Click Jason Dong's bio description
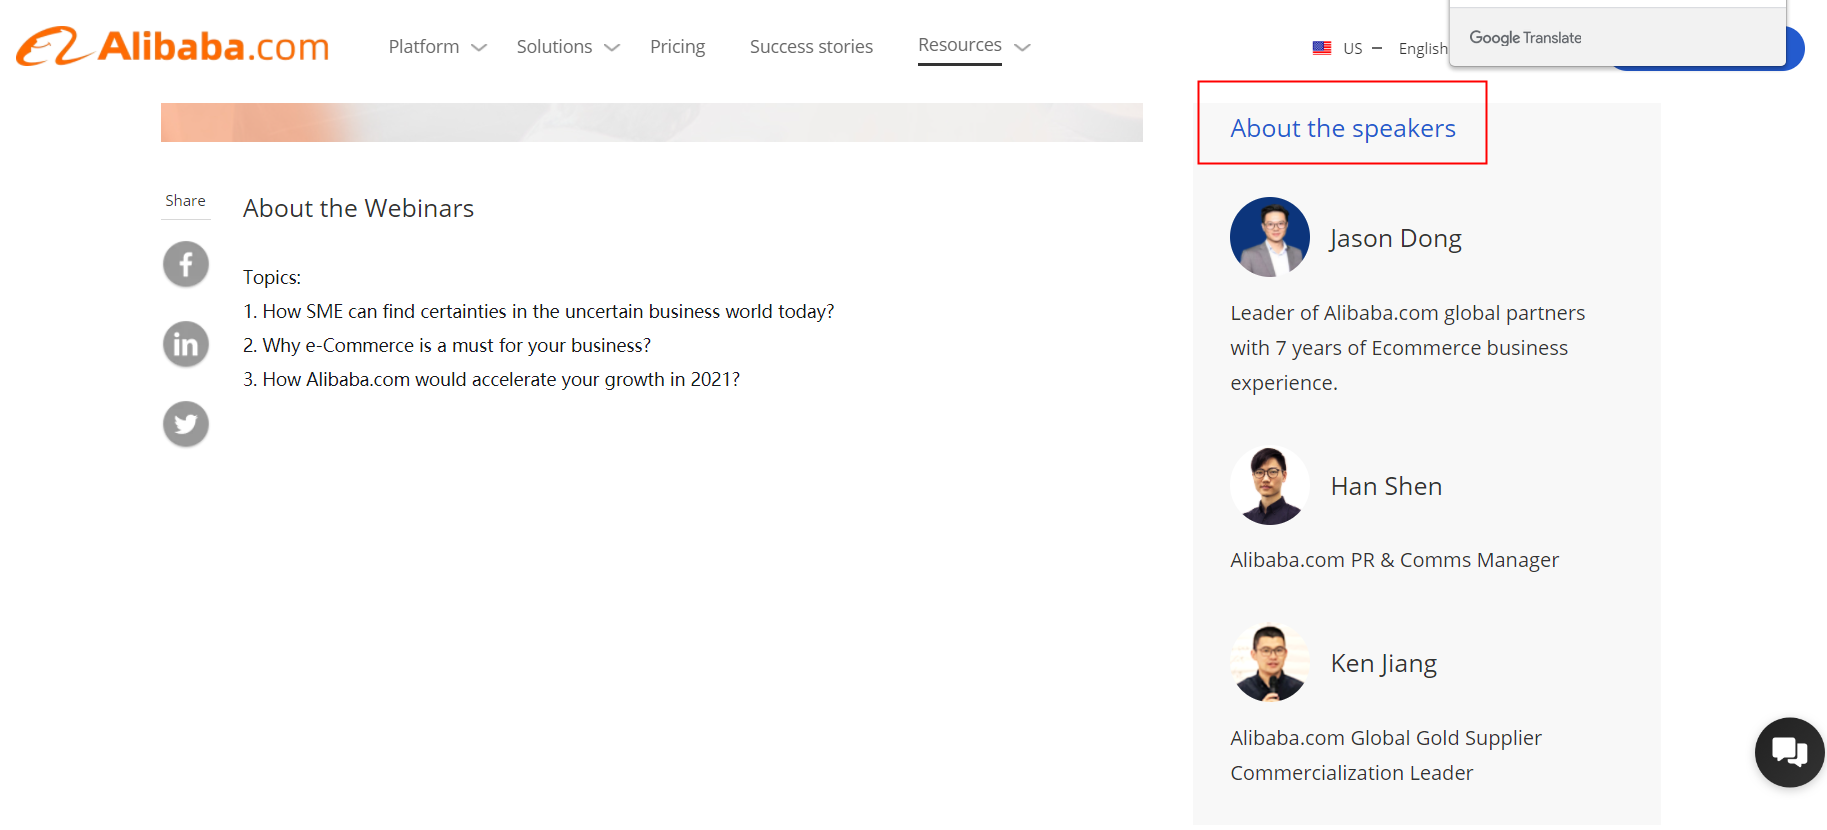The width and height of the screenshot is (1827, 830). pyautogui.click(x=1408, y=348)
